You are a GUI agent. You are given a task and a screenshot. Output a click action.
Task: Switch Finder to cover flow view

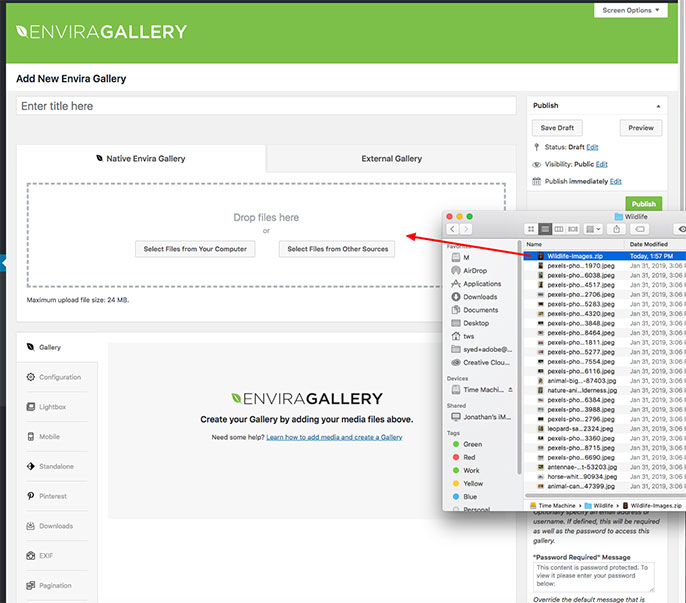(x=573, y=229)
